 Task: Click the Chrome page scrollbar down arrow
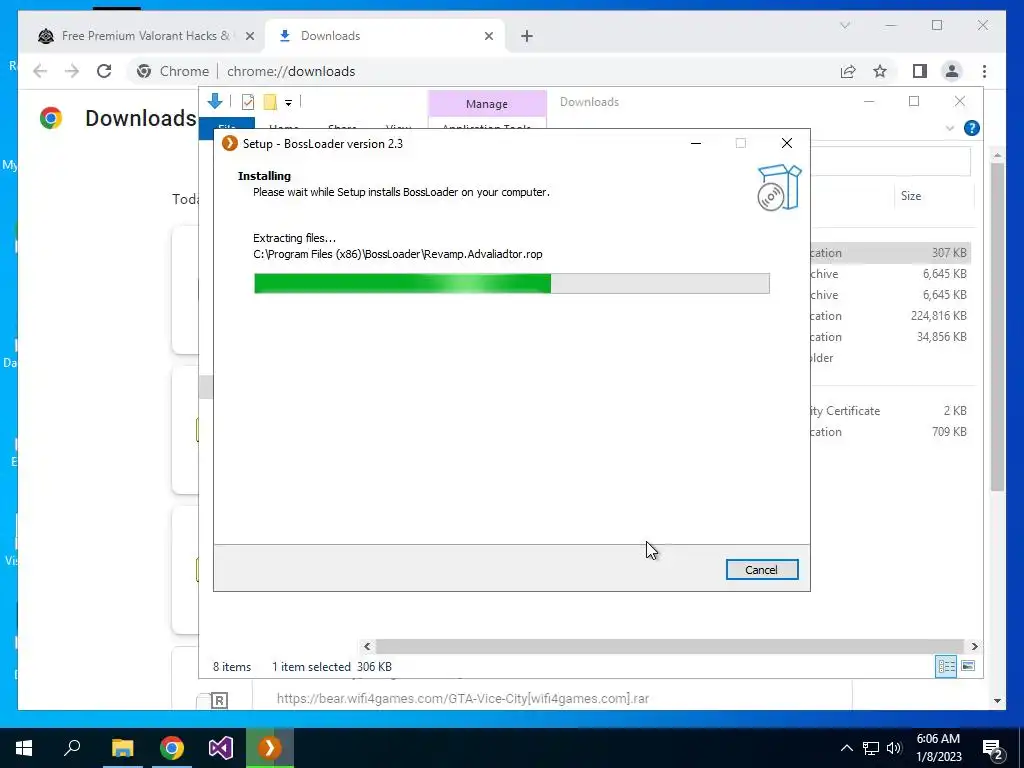pos(997,701)
